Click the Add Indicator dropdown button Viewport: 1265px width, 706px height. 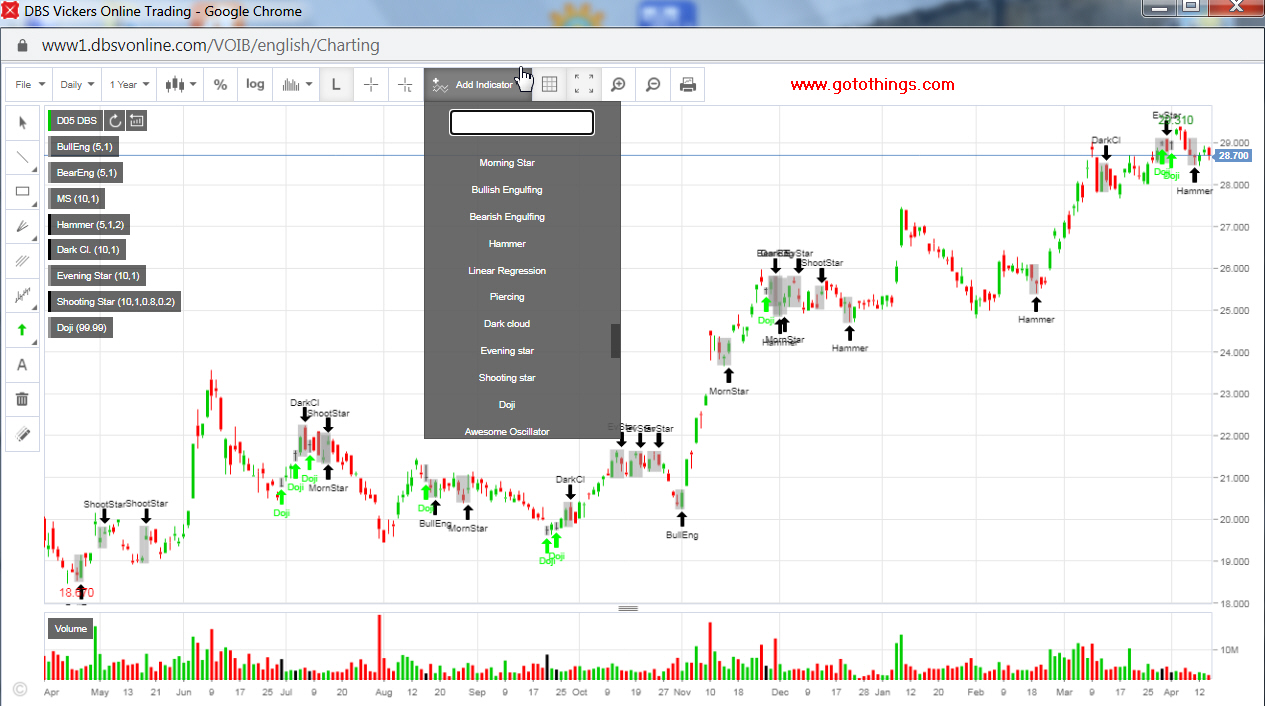476,85
